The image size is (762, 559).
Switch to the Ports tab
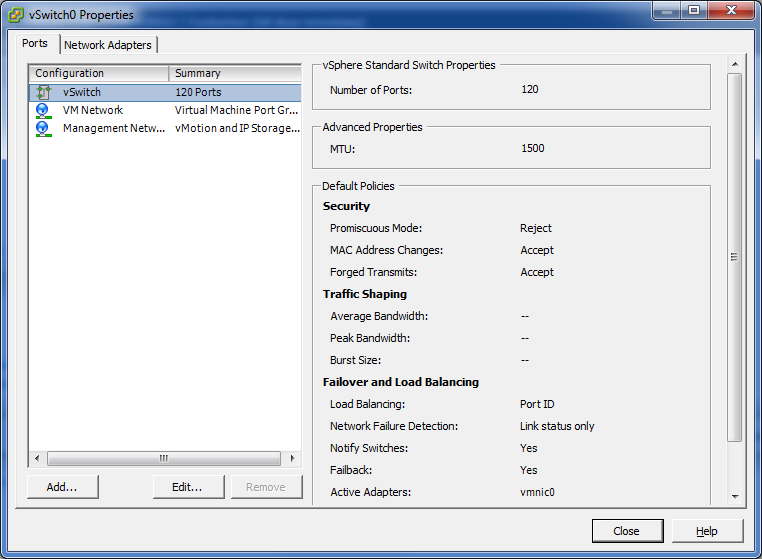(x=35, y=43)
